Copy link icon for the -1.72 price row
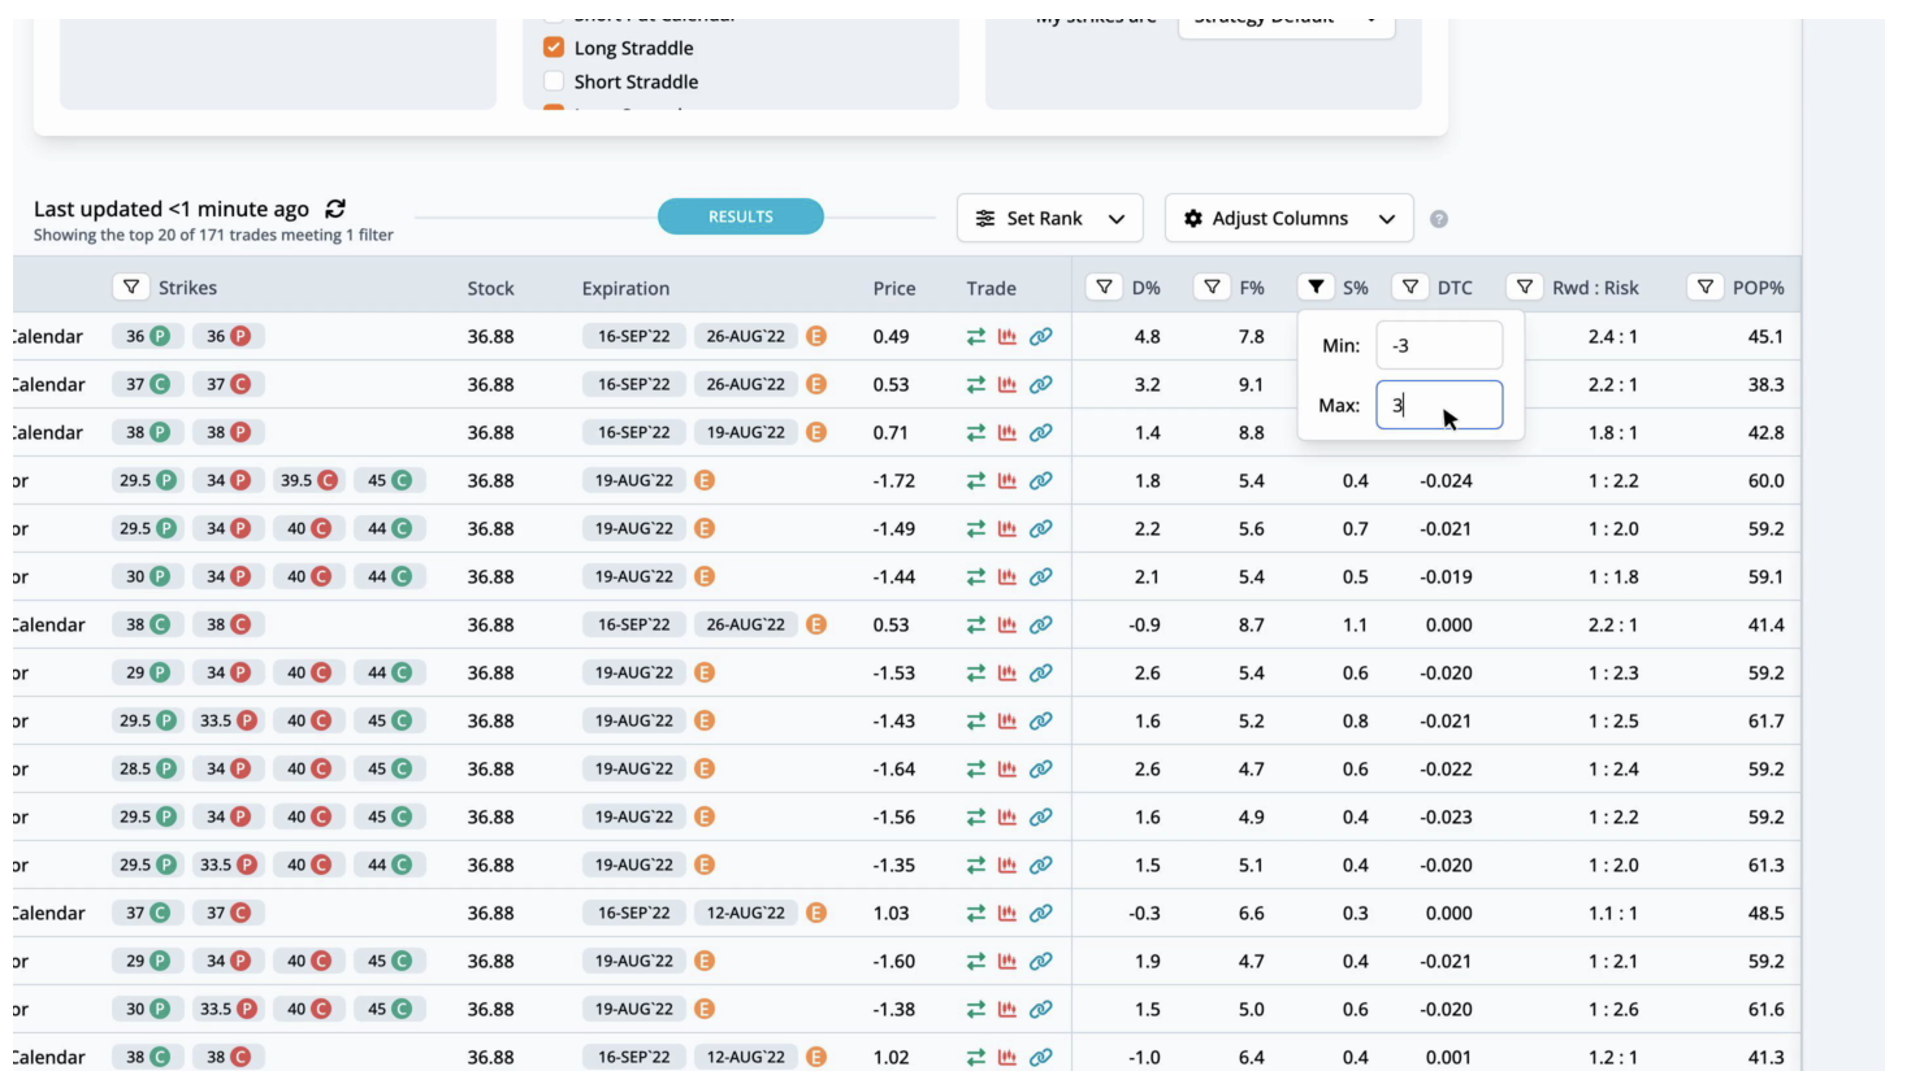Viewport: 1906px width, 1084px height. [1040, 481]
